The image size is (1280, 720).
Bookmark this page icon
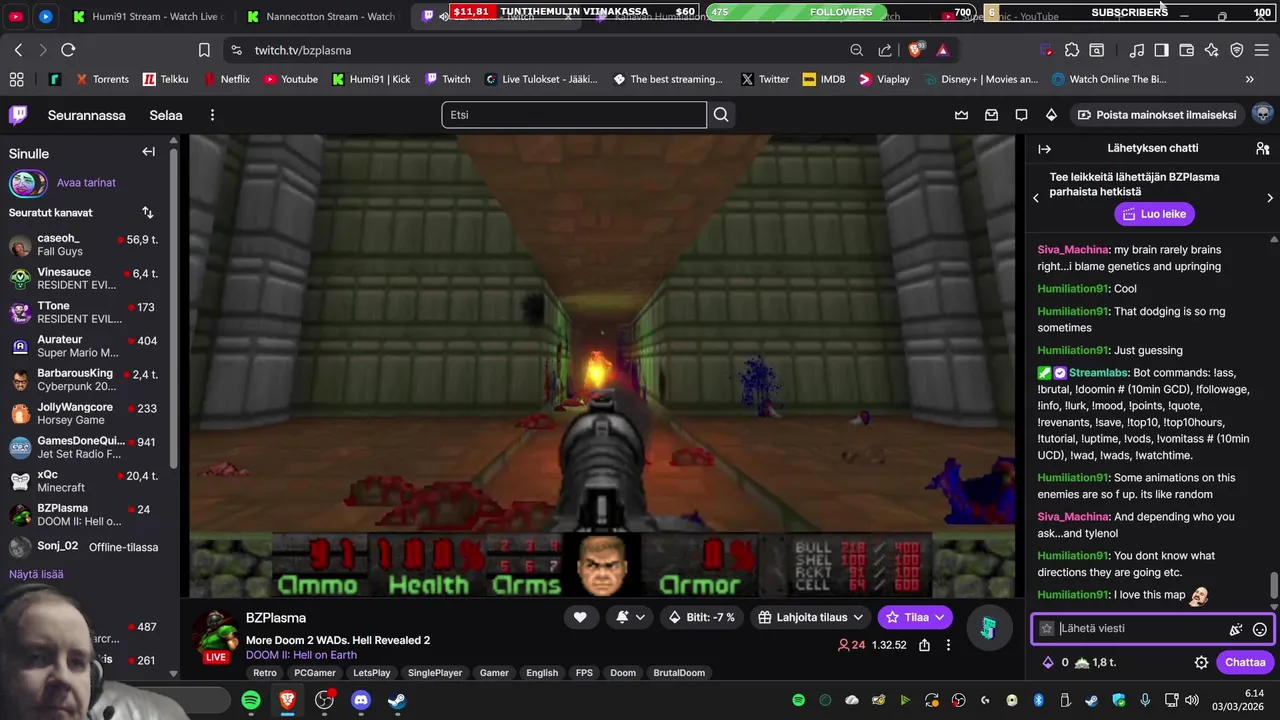click(204, 50)
